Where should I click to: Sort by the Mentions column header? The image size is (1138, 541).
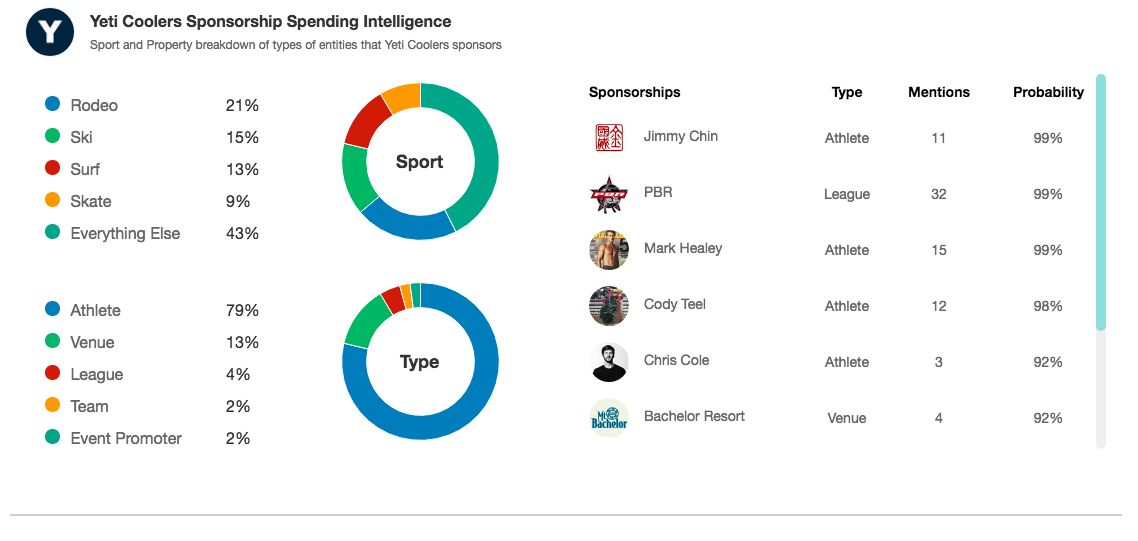click(938, 92)
